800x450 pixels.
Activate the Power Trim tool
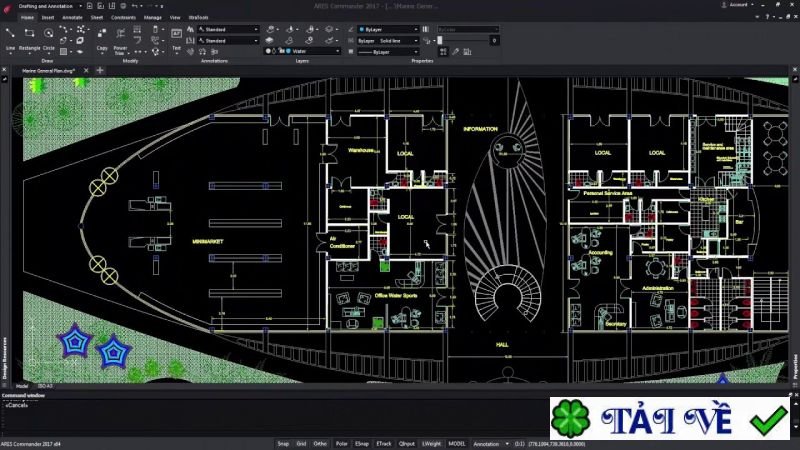[x=120, y=36]
